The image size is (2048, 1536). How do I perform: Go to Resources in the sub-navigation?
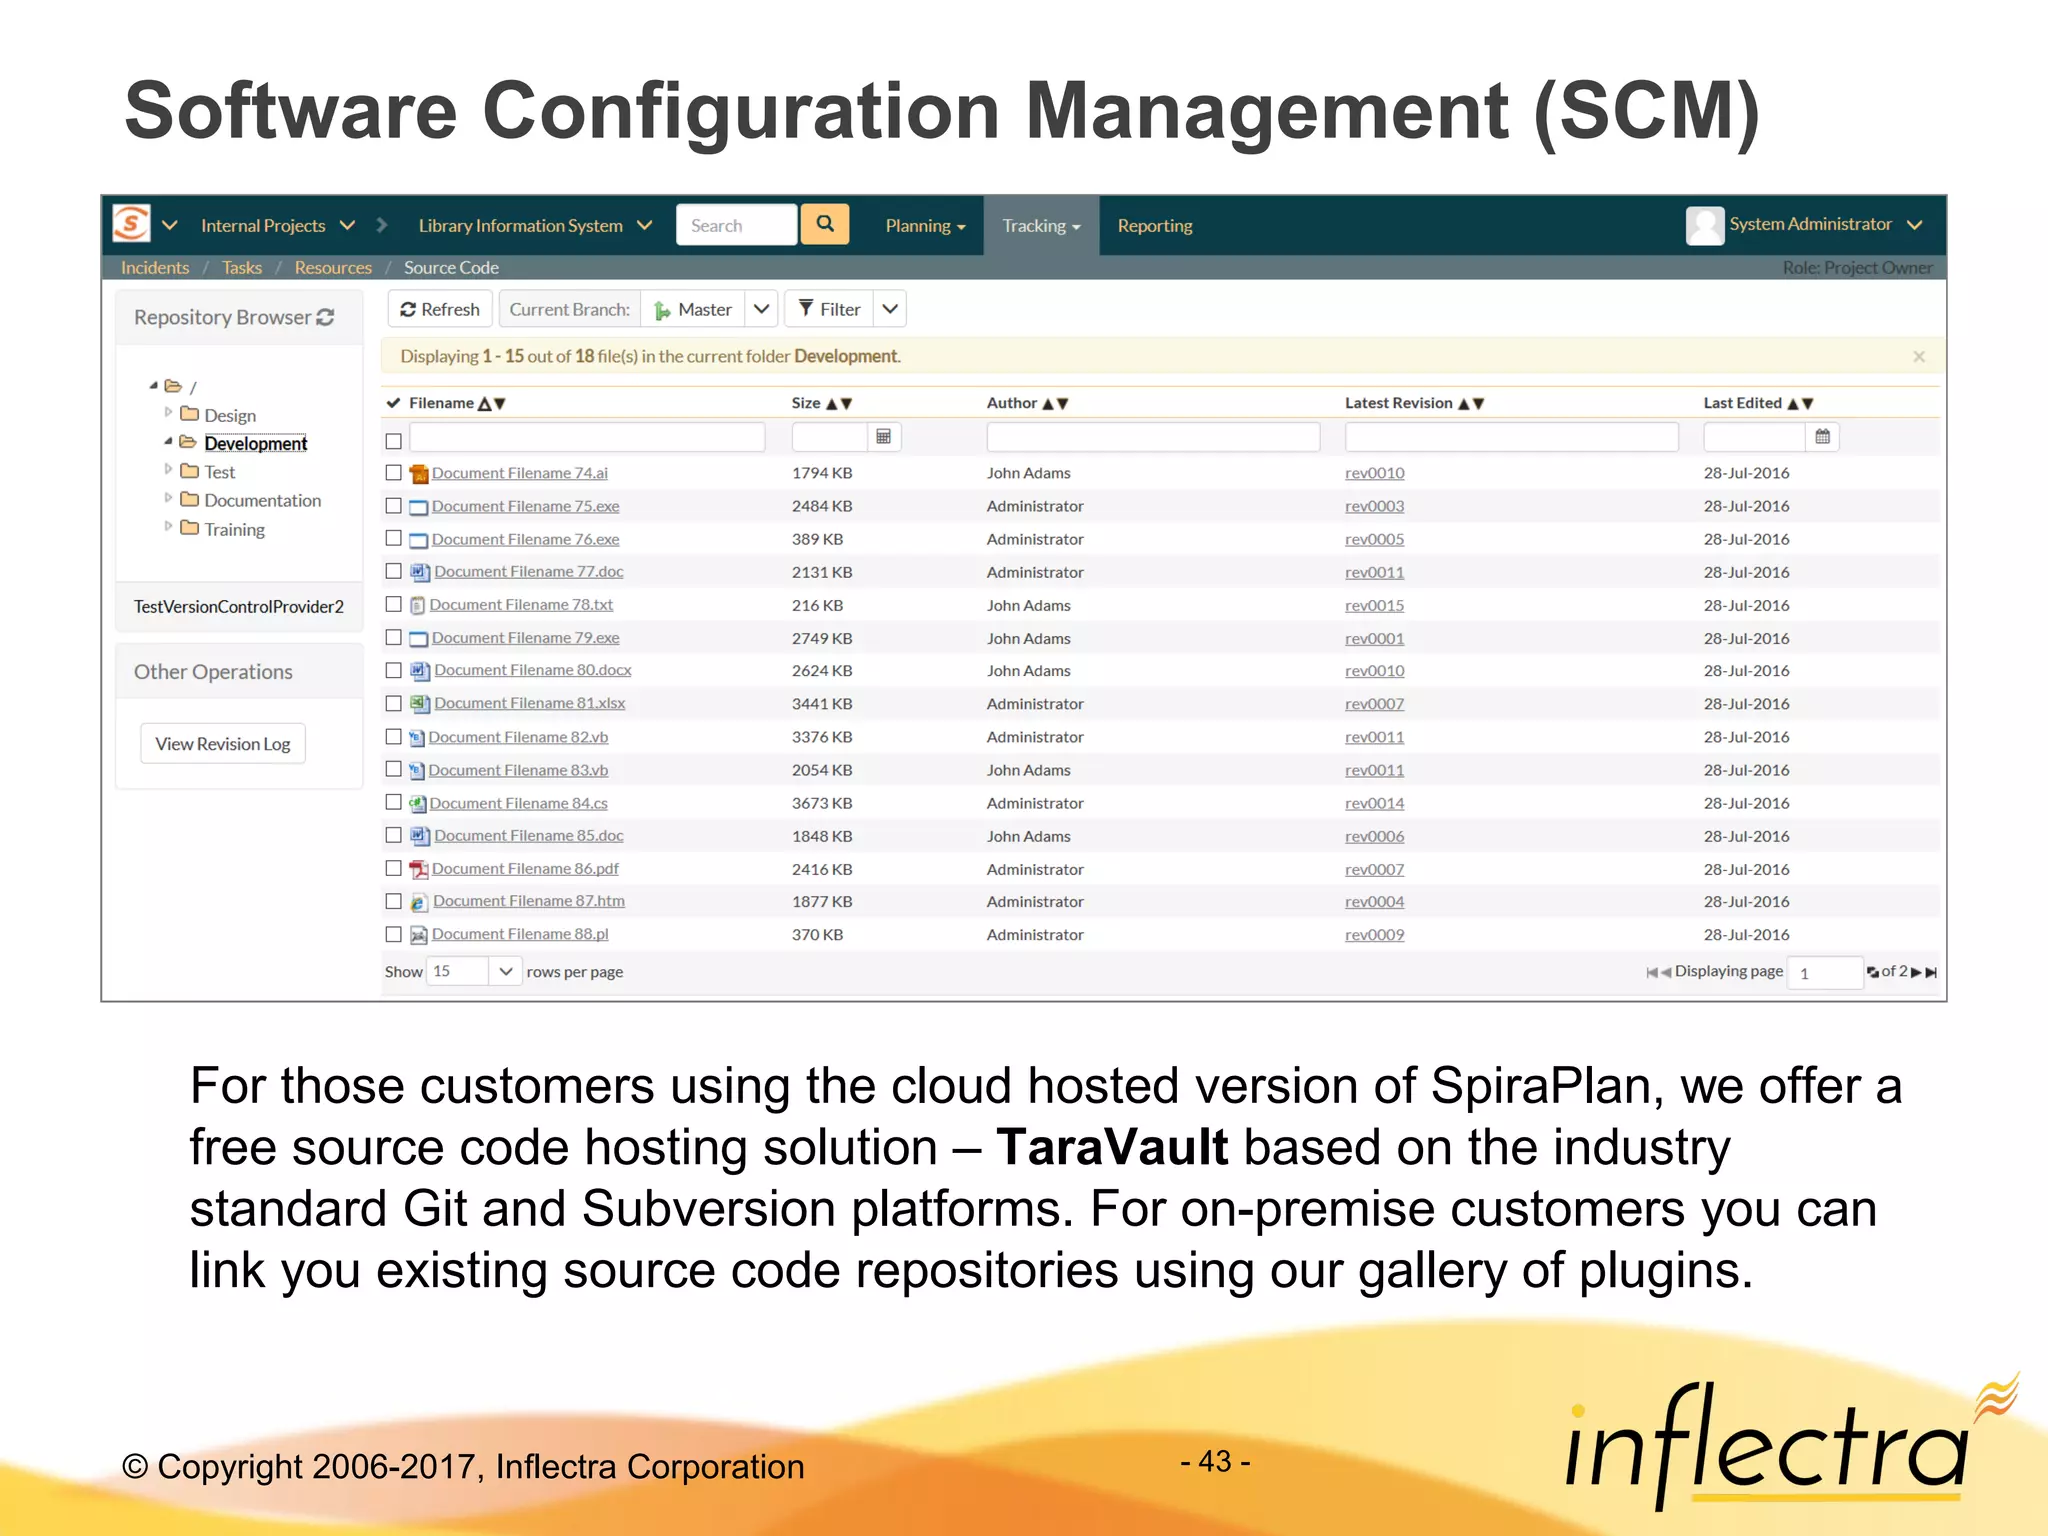tap(333, 267)
